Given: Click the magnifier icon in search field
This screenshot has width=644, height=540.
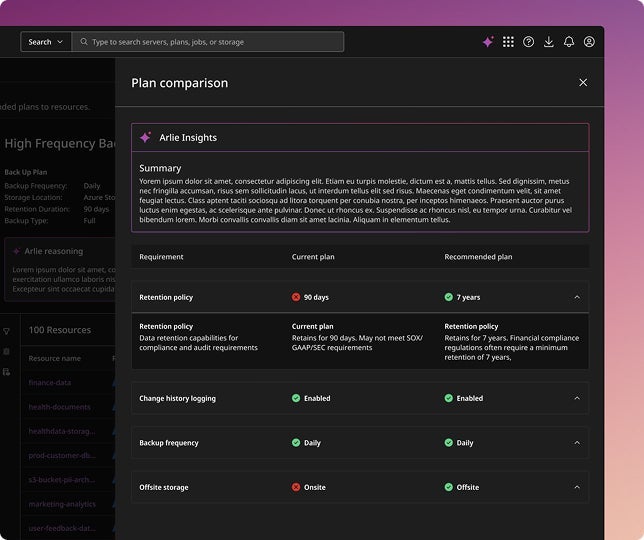Looking at the screenshot, I should click(x=83, y=42).
